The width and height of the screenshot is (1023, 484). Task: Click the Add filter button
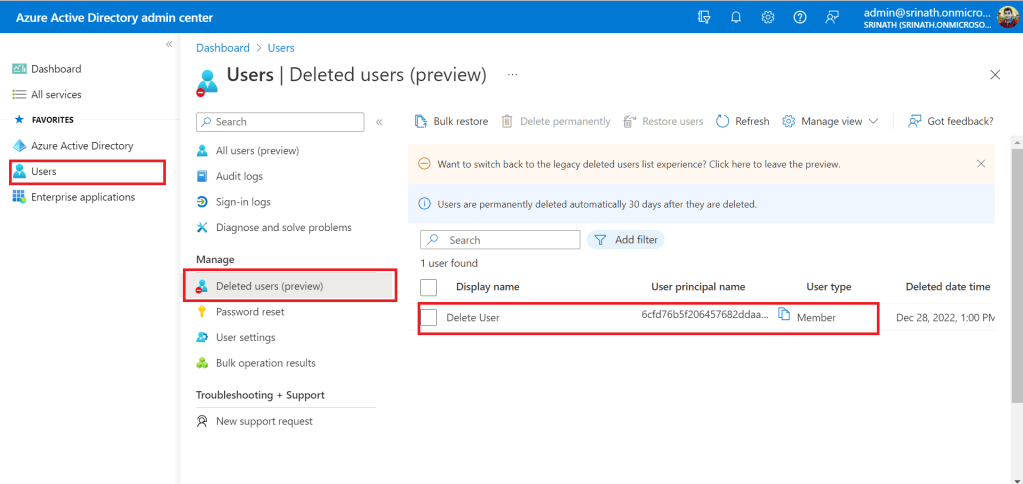click(x=626, y=240)
